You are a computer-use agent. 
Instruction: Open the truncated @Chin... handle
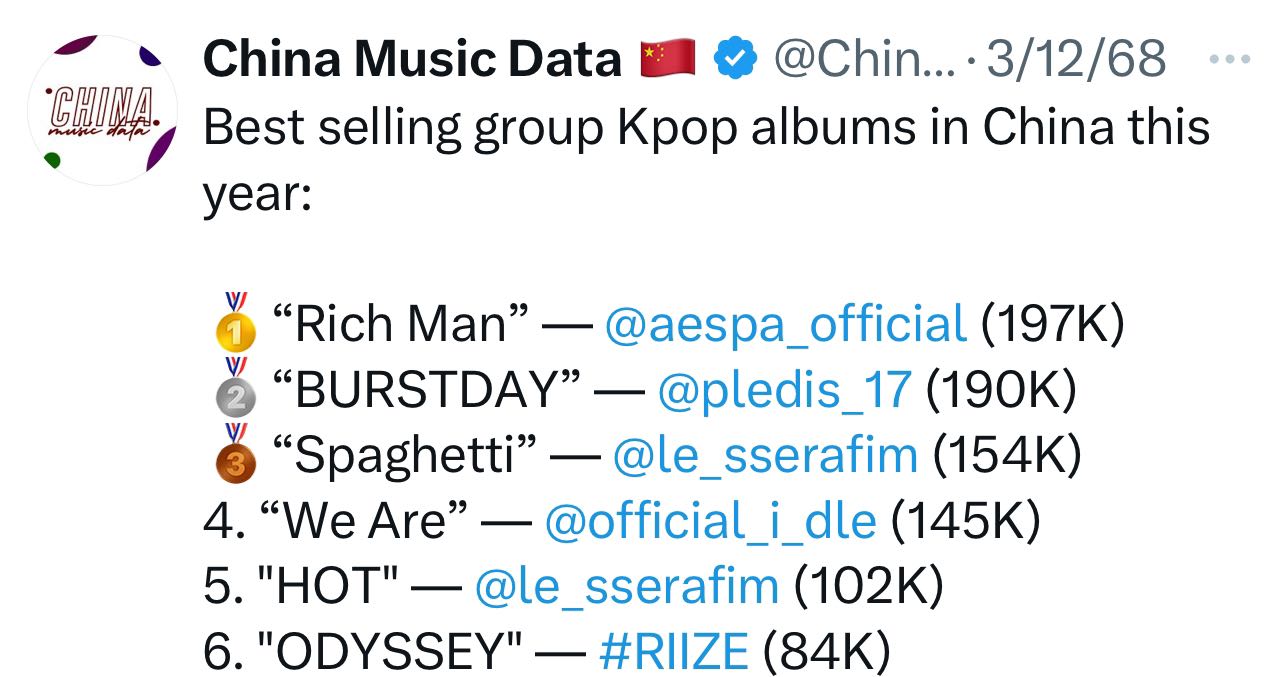pos(867,60)
